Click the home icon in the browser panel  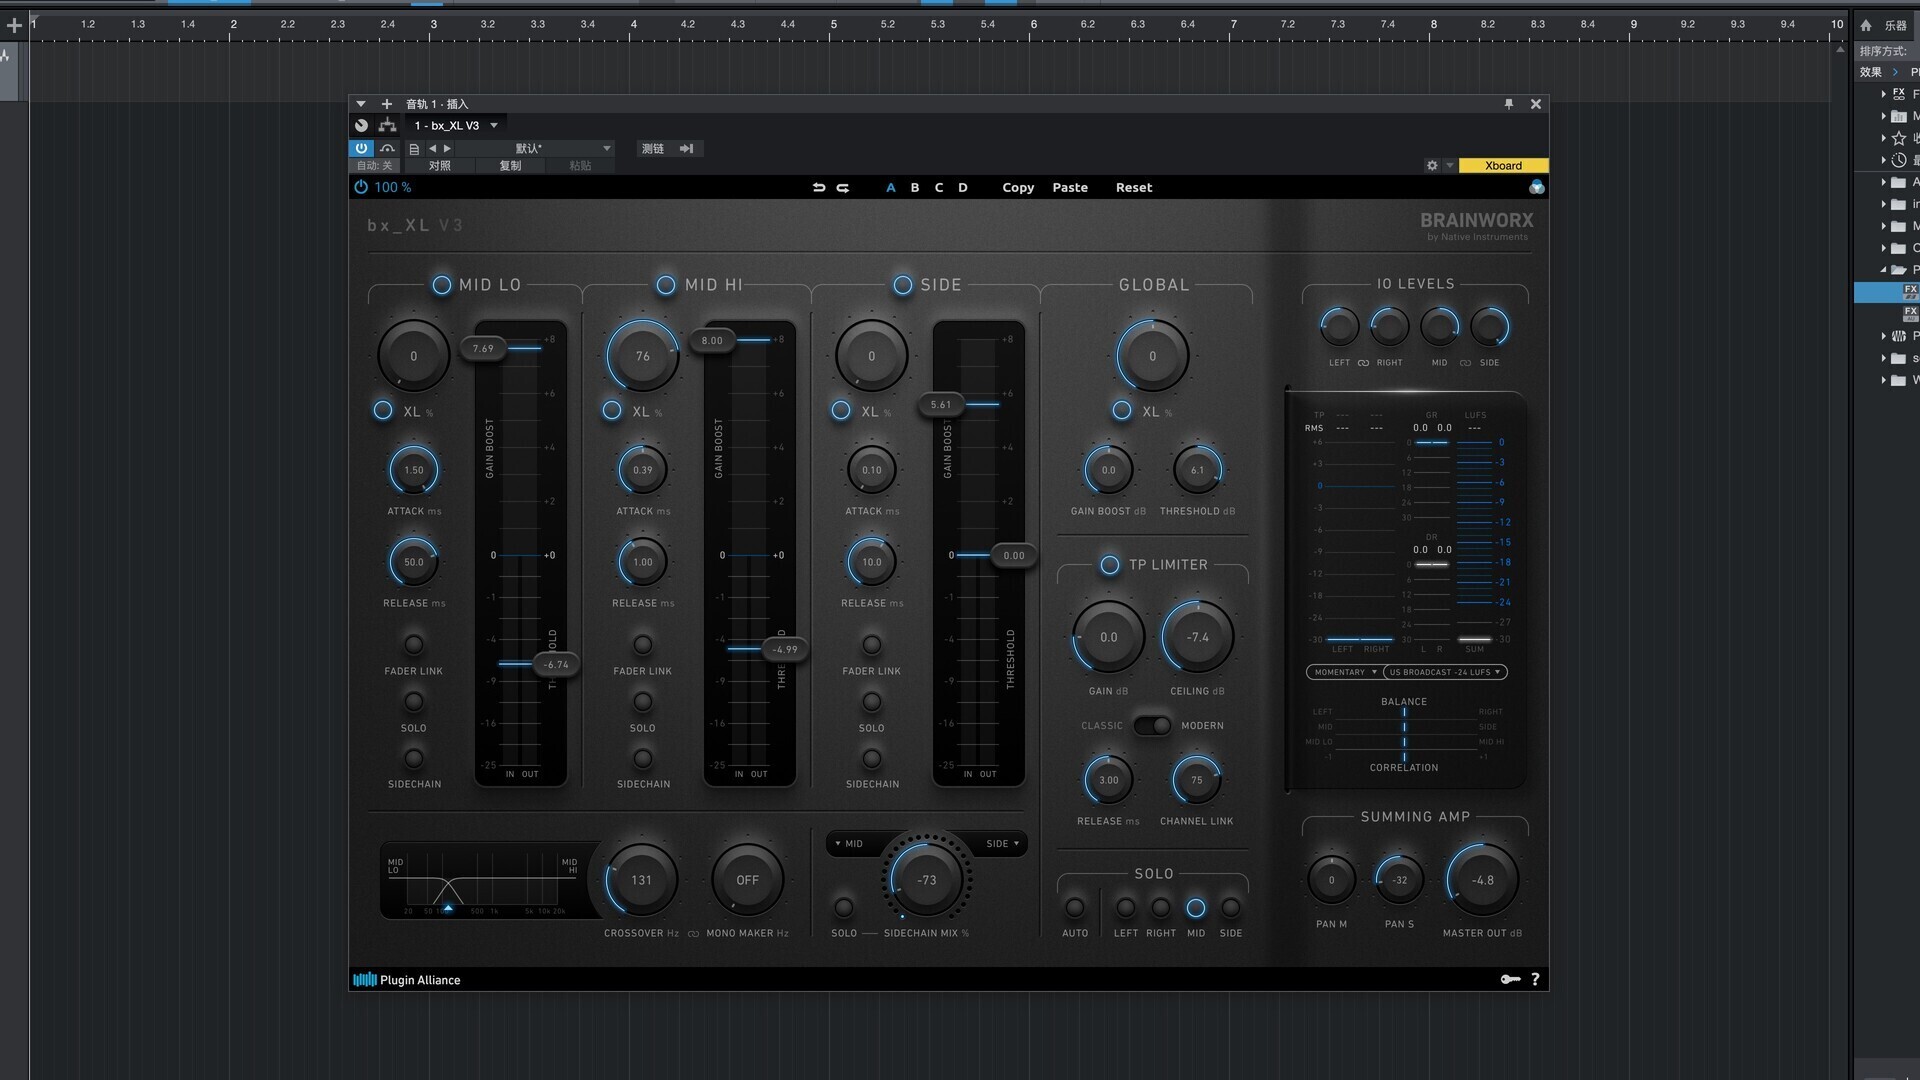point(1866,25)
